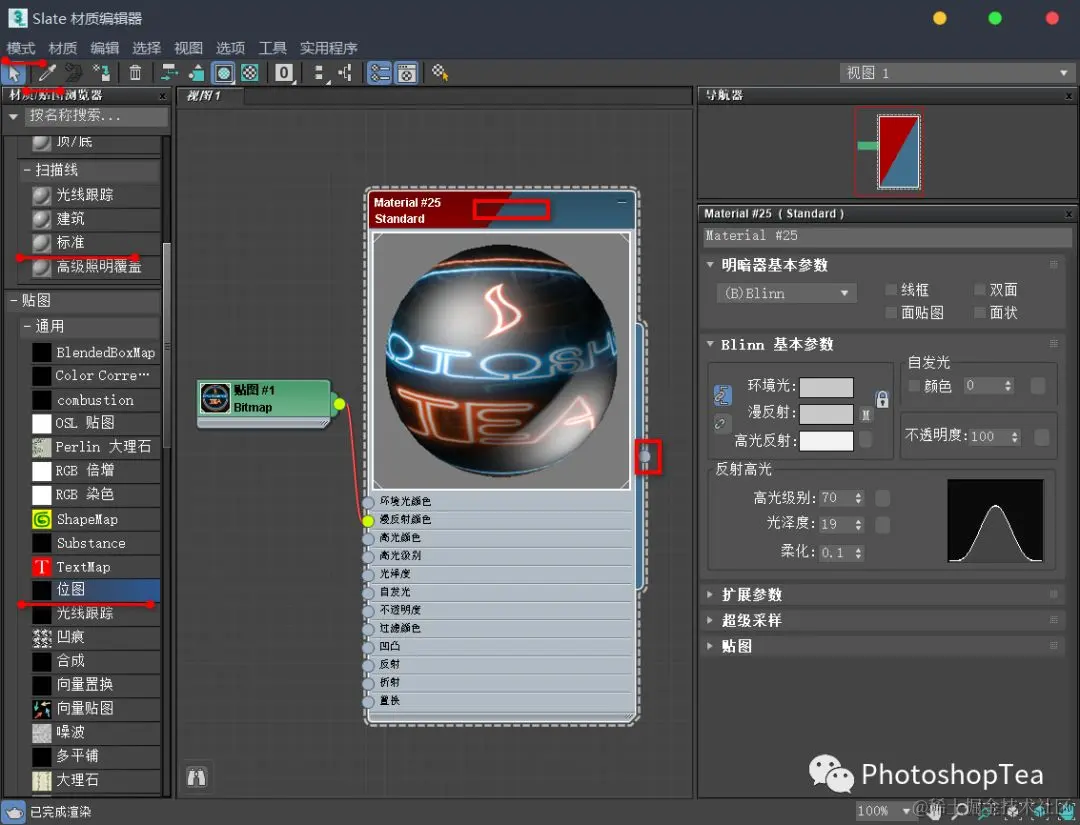
Task: Delete selected nodes with the trash icon
Action: tap(136, 72)
